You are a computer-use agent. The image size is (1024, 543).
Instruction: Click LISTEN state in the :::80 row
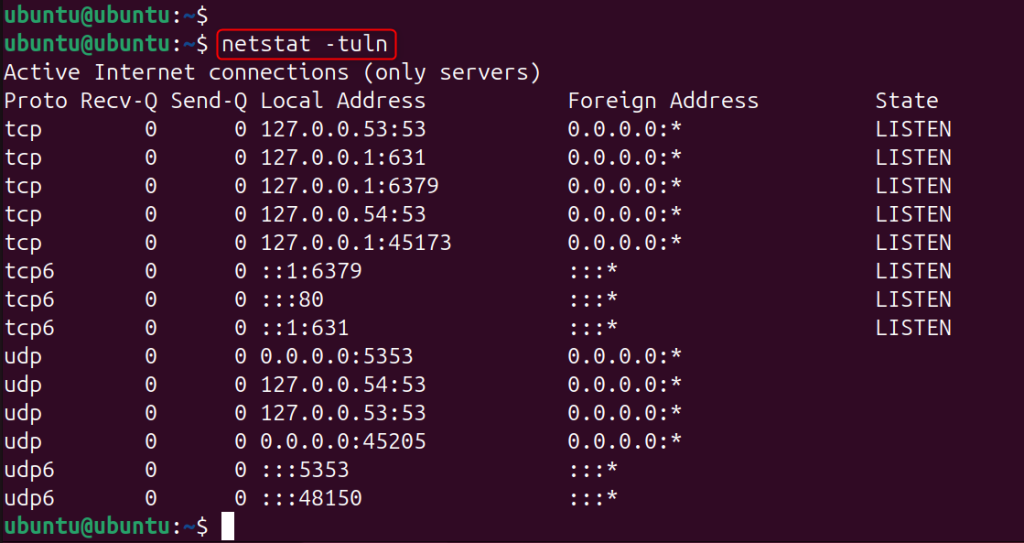coord(913,299)
